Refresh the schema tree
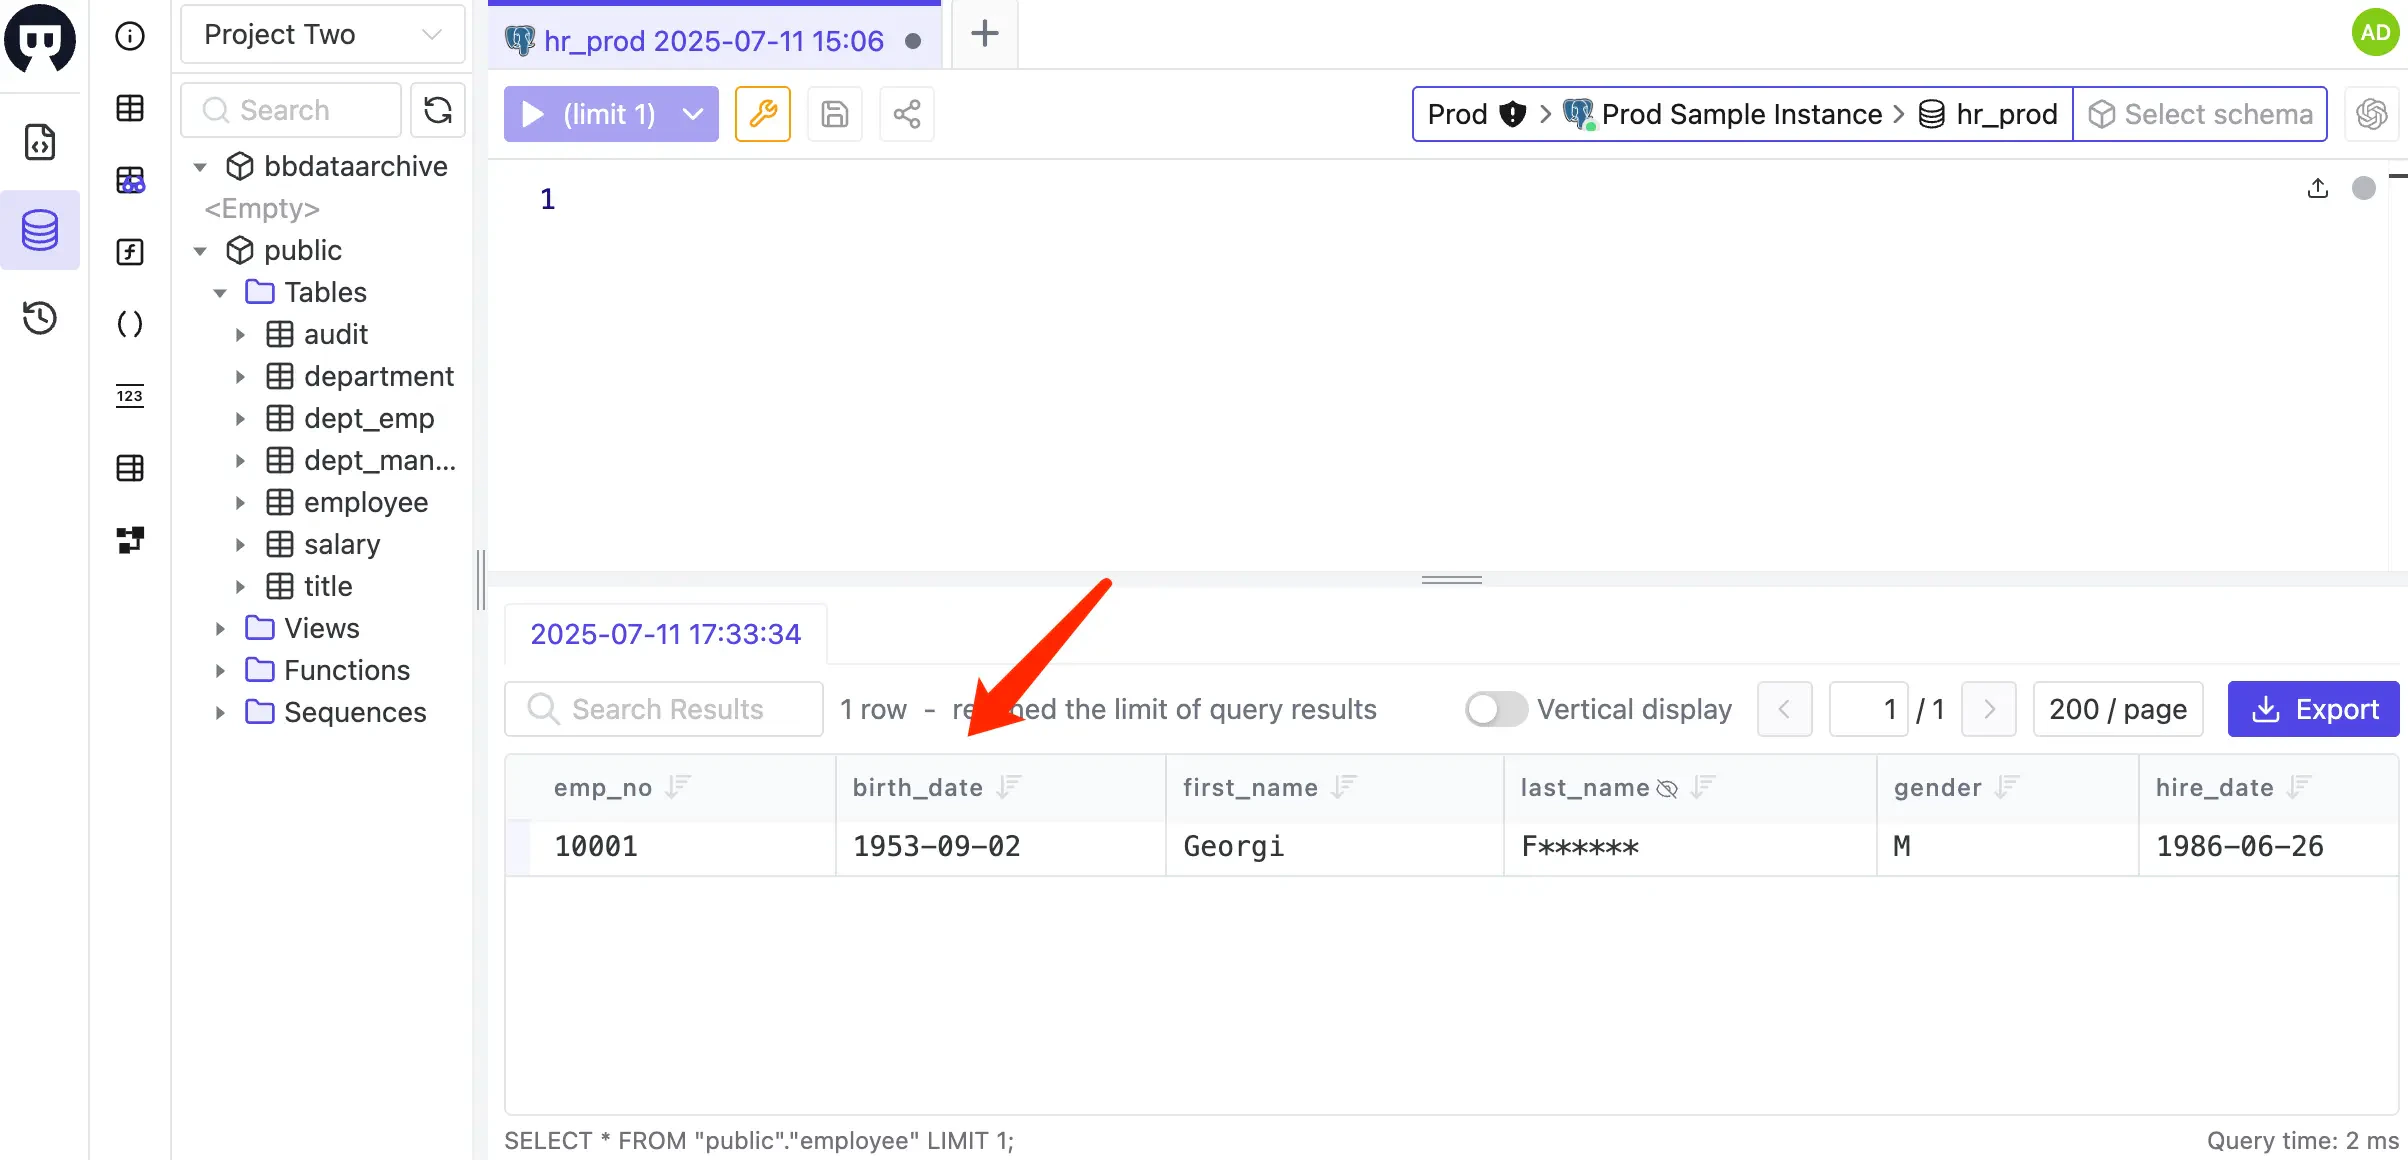This screenshot has width=2408, height=1160. click(437, 110)
